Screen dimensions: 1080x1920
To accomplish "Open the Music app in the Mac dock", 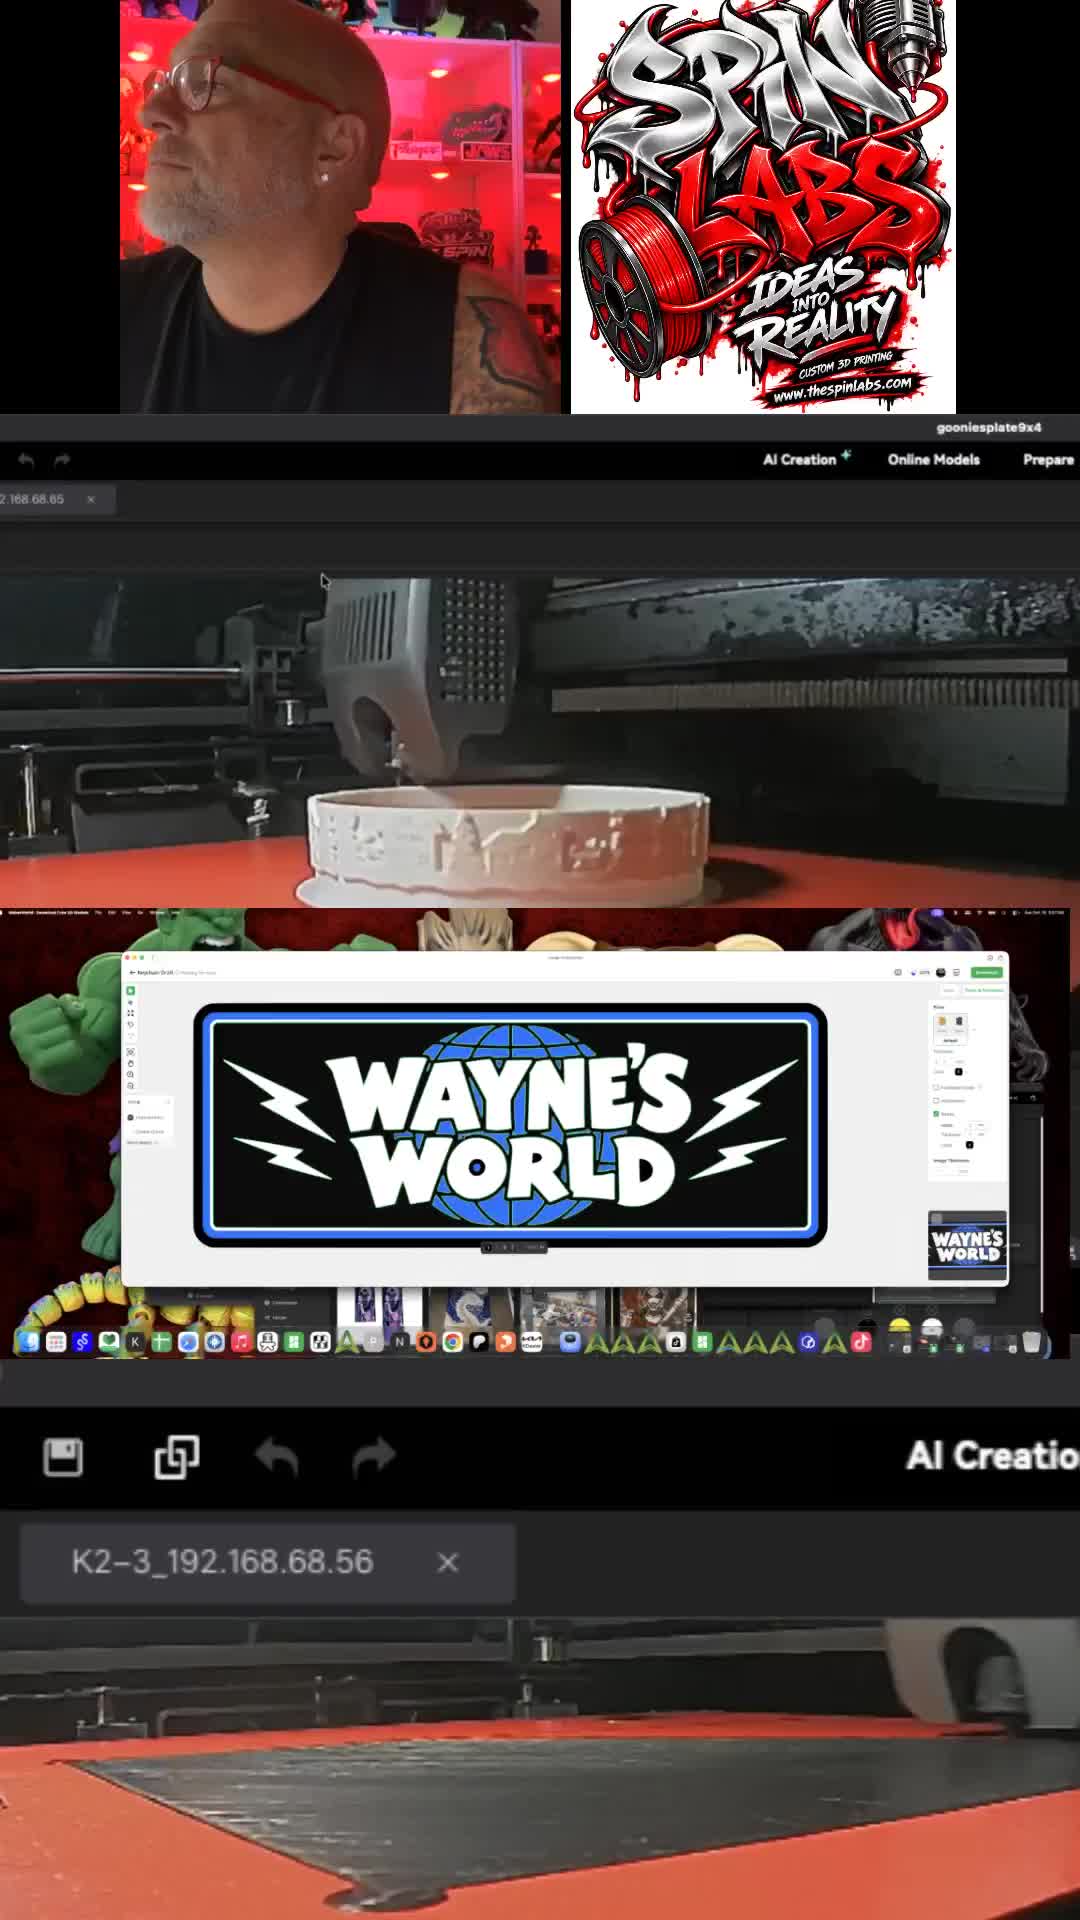I will point(241,1342).
